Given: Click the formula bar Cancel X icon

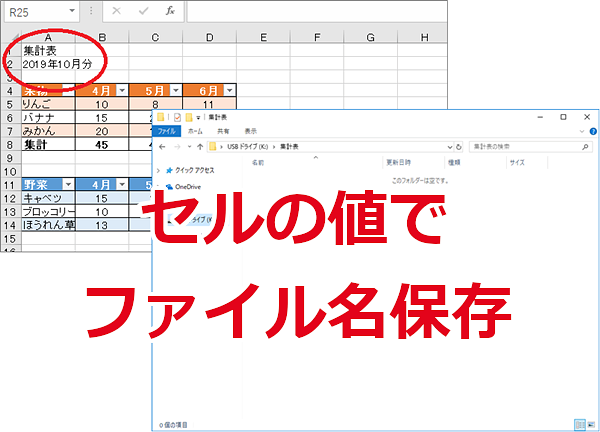Looking at the screenshot, I should [x=117, y=12].
